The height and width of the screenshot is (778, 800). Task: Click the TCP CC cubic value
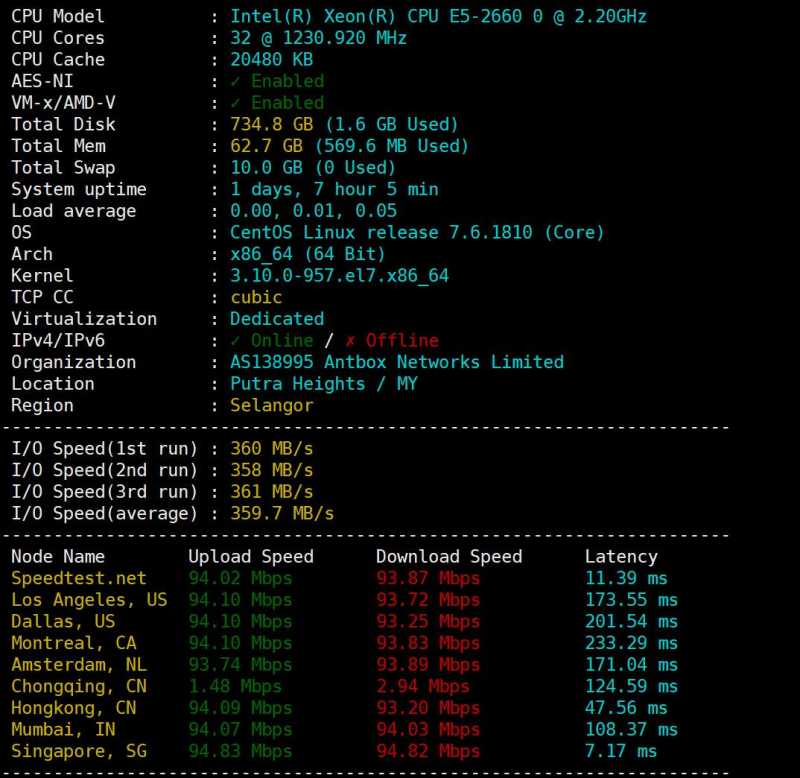[256, 297]
